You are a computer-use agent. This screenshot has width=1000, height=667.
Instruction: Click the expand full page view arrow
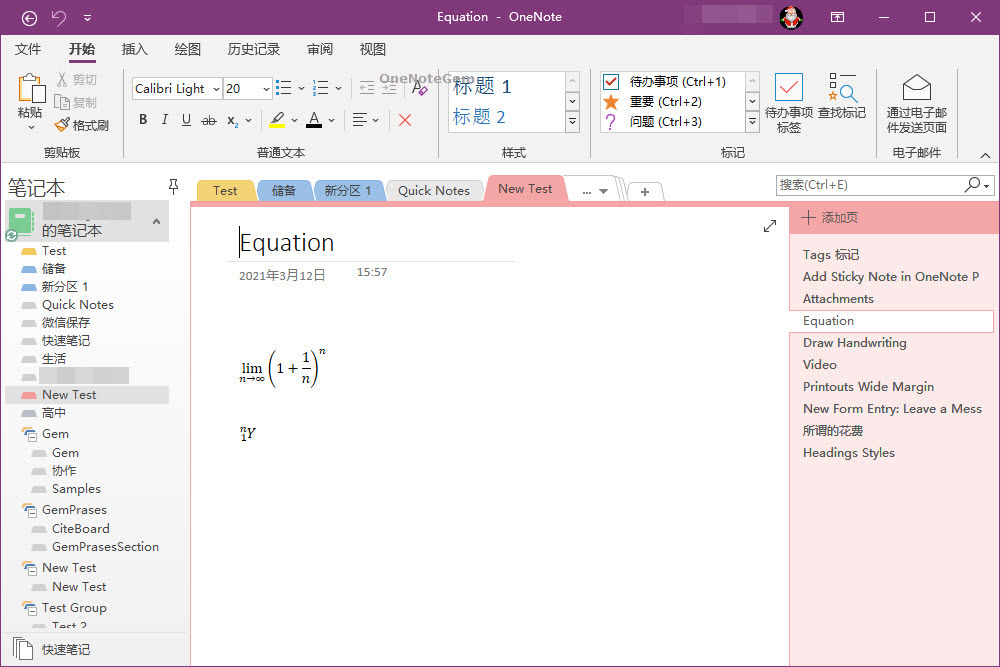pyautogui.click(x=770, y=226)
